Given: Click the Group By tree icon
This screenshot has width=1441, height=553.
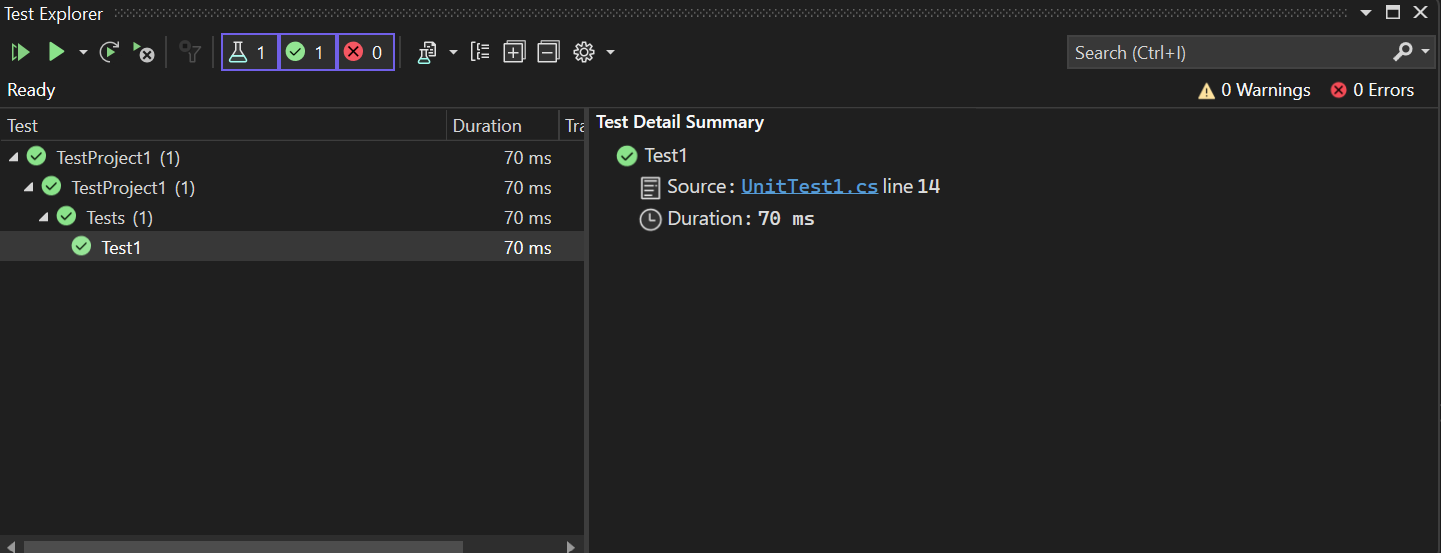Looking at the screenshot, I should (x=480, y=52).
